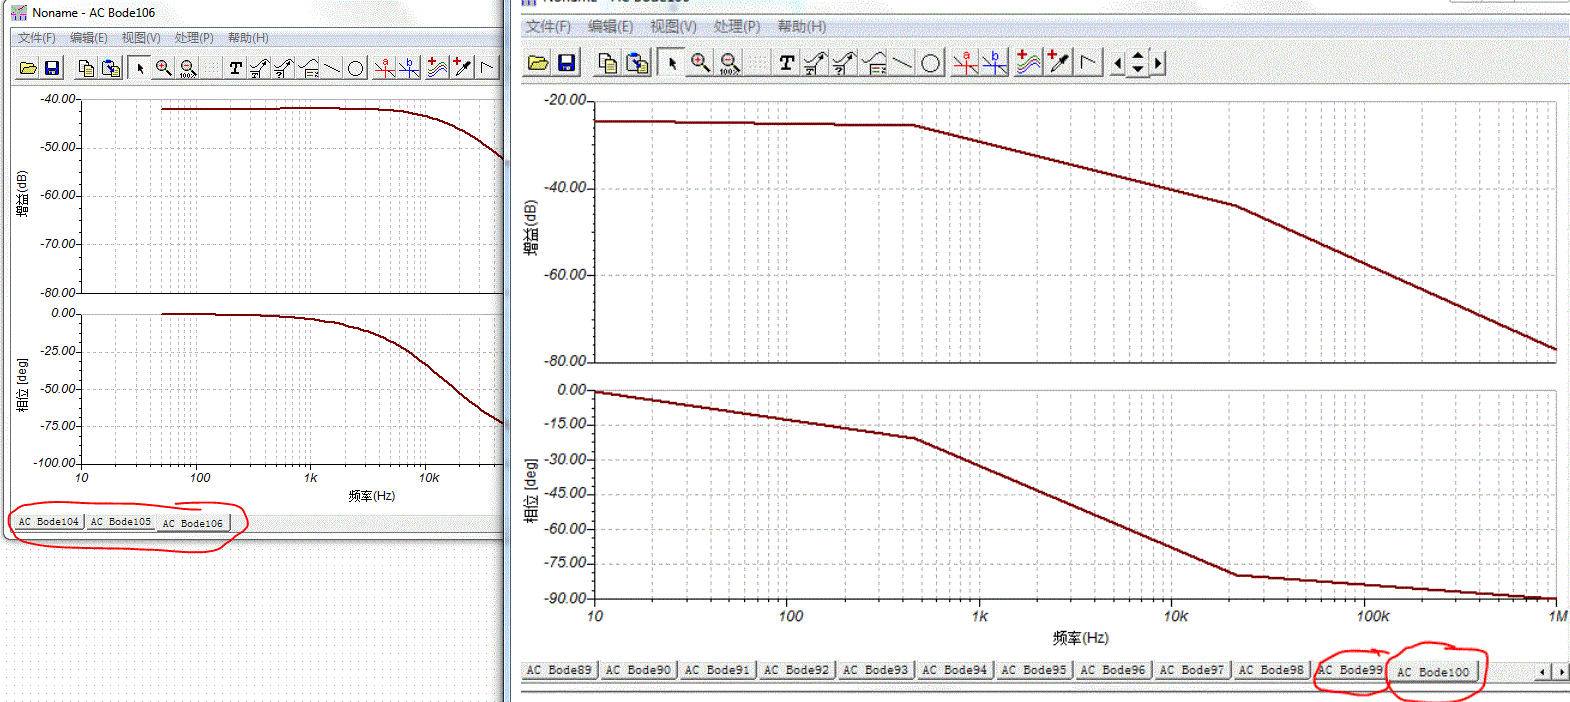The width and height of the screenshot is (1570, 702).
Task: Select circle drawing tool in right window
Action: (931, 63)
